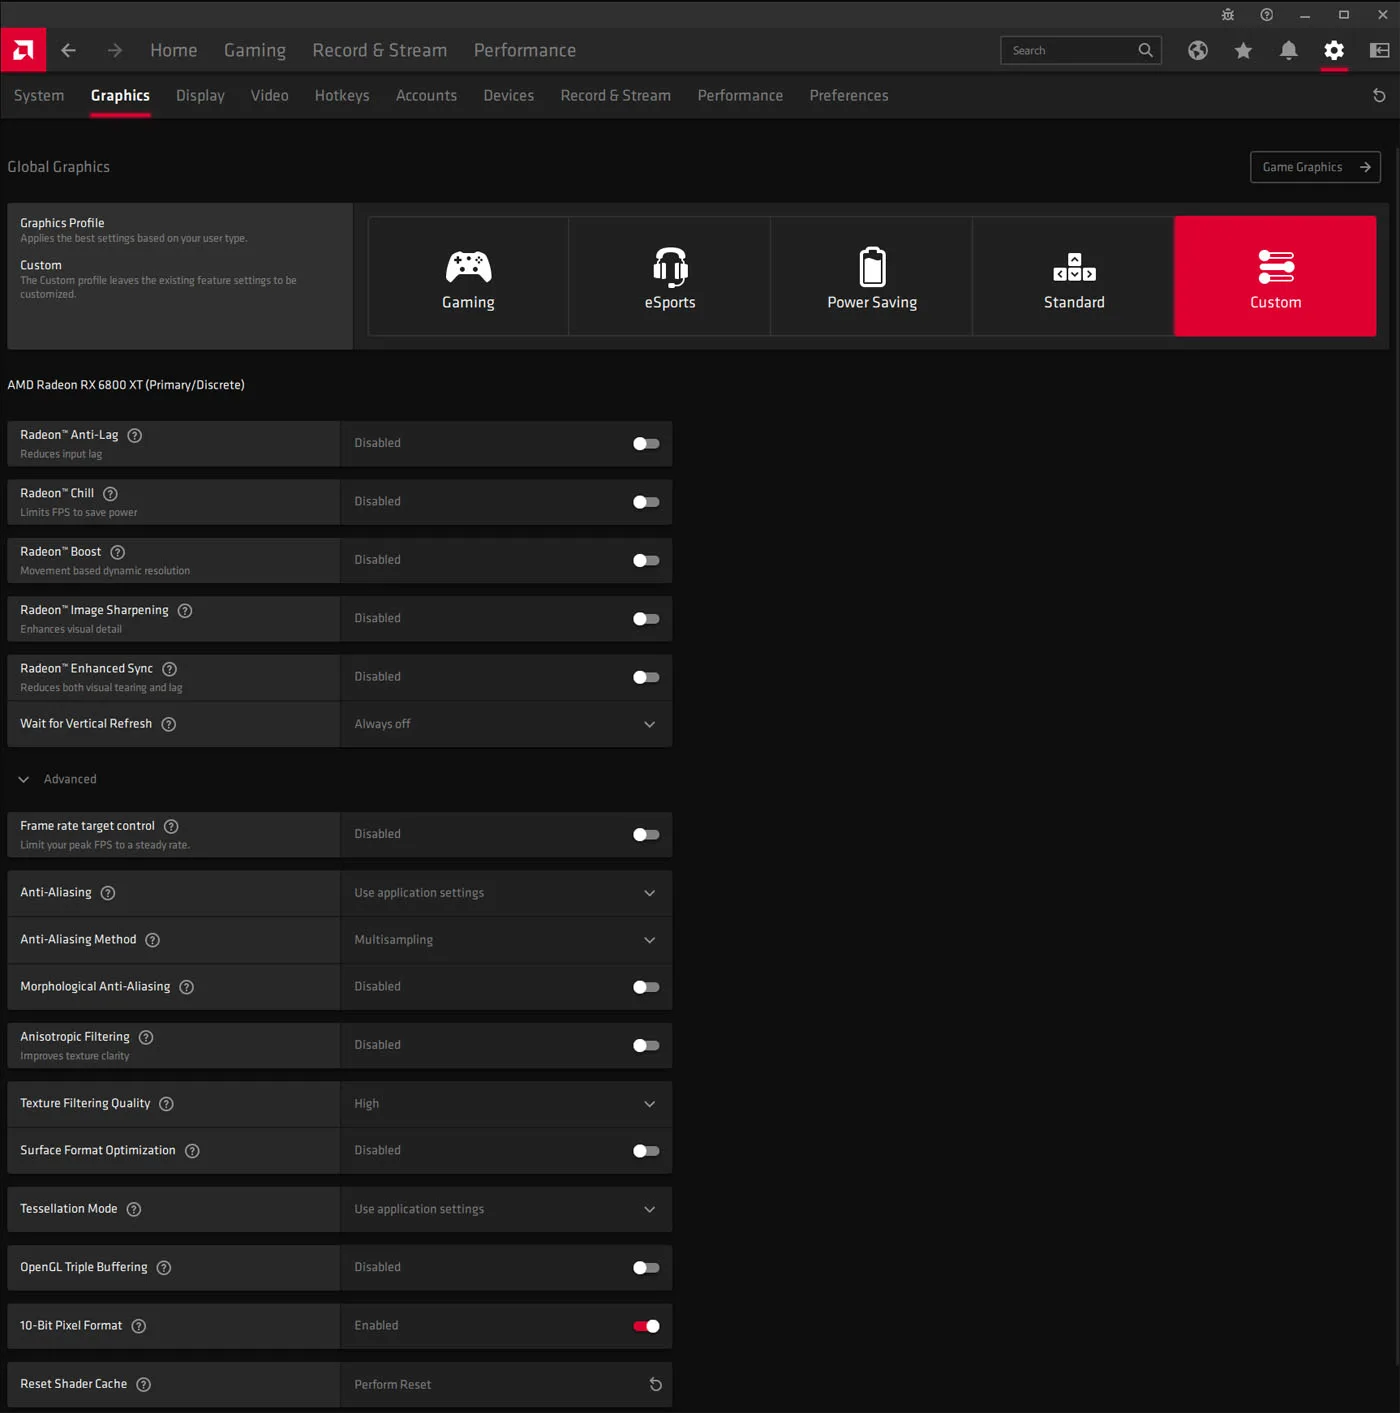Switch to the Hotkeys tab

342,95
